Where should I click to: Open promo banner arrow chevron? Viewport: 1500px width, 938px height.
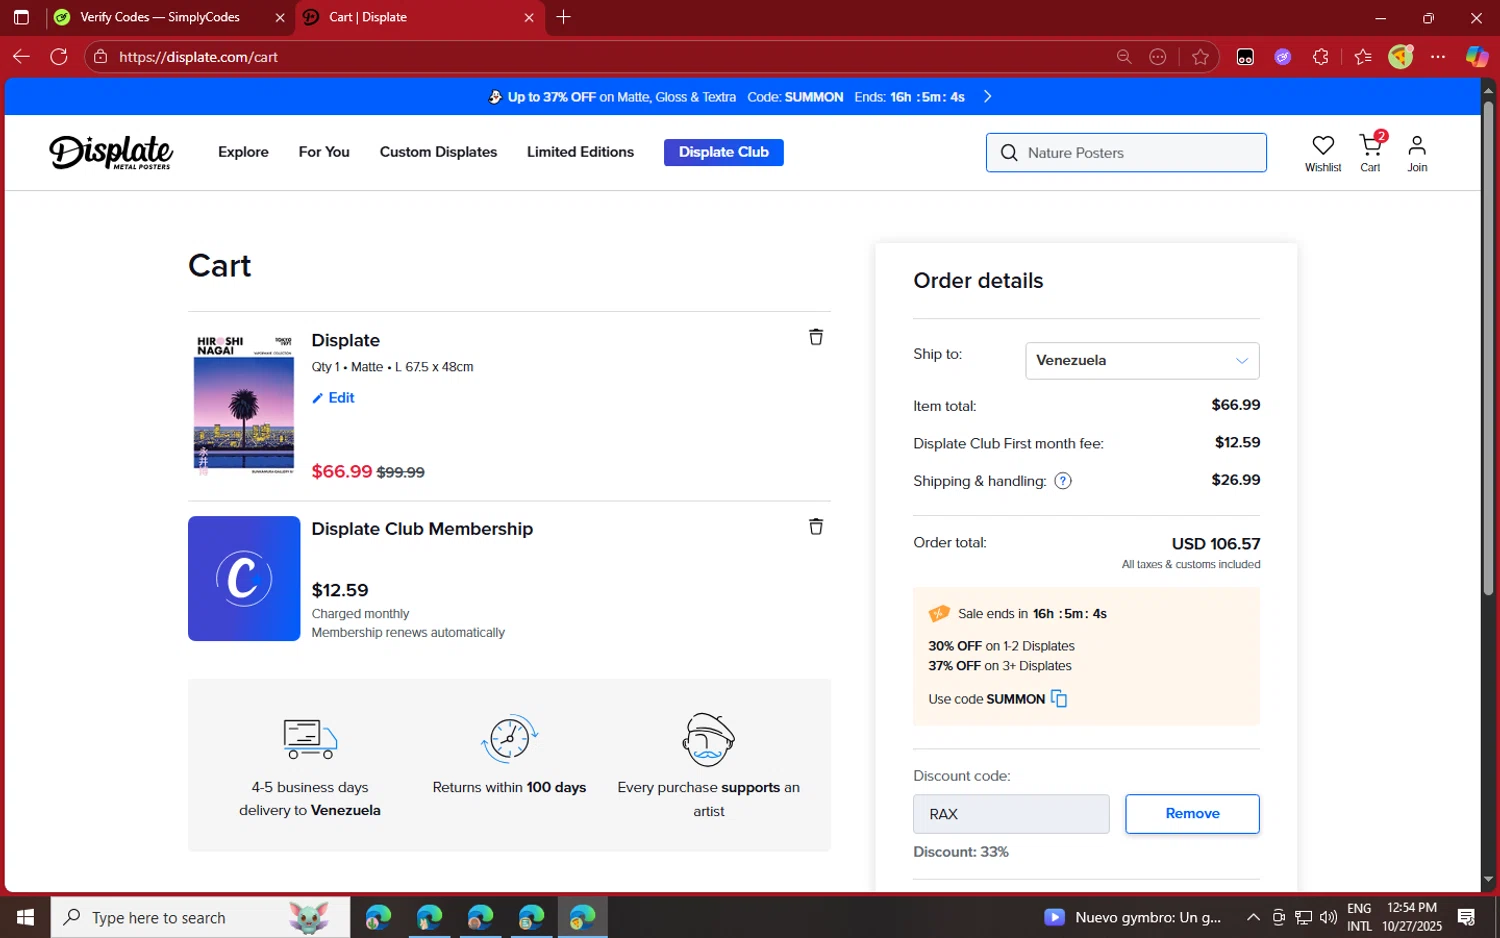[x=987, y=97]
